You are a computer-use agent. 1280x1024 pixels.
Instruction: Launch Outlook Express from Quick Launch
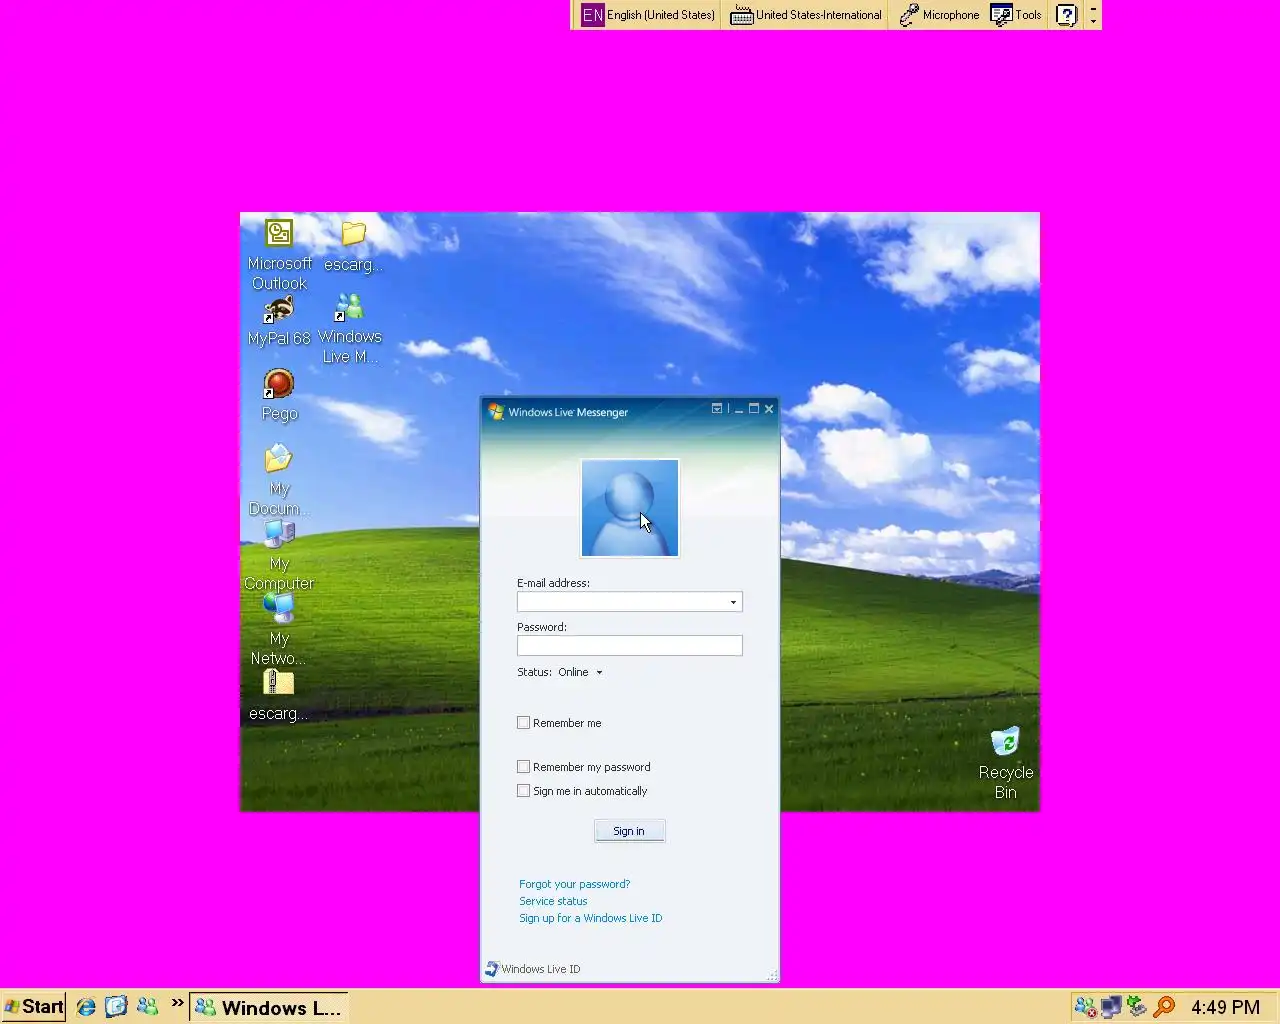pos(116,1007)
